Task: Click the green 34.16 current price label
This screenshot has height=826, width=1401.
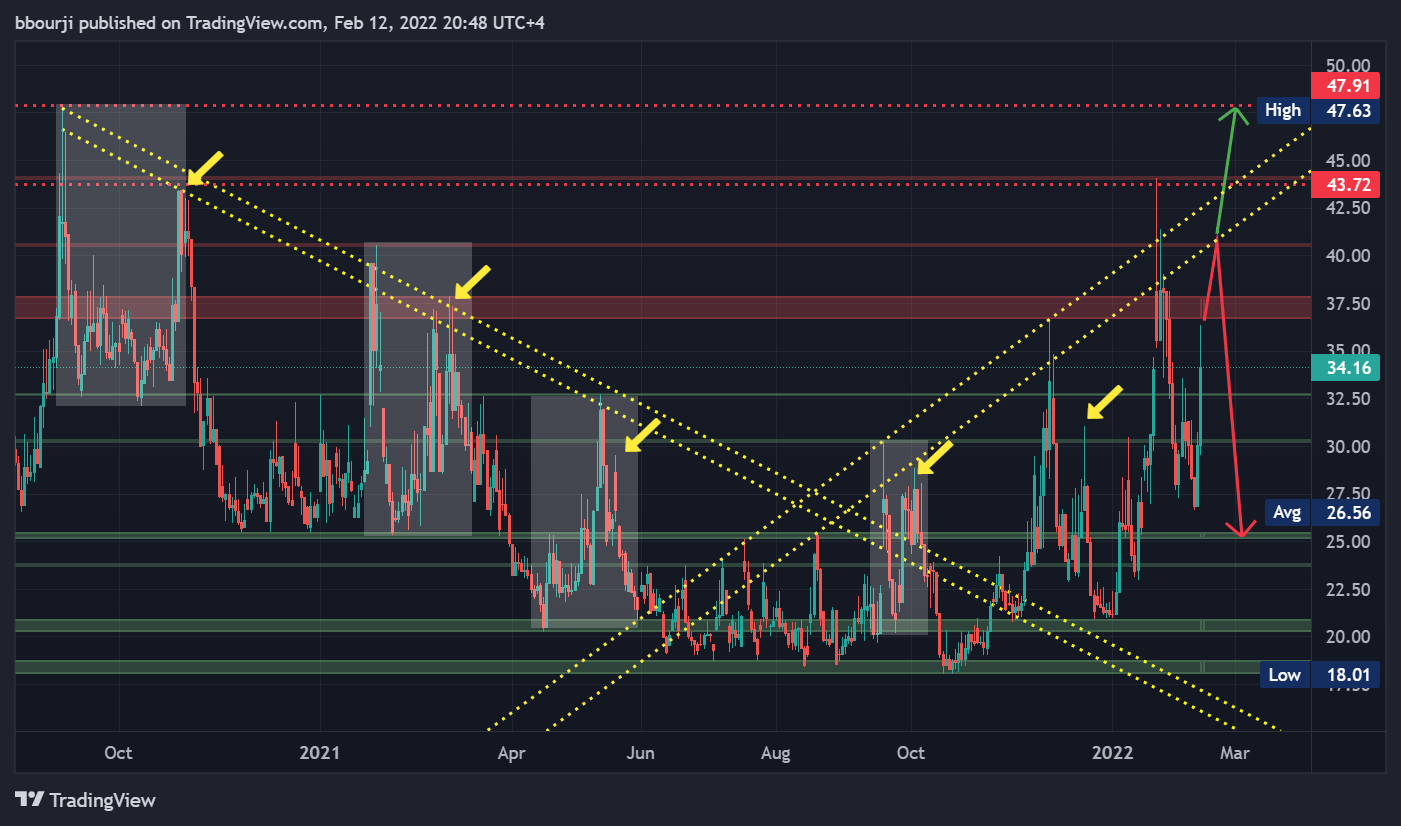Action: 1345,368
